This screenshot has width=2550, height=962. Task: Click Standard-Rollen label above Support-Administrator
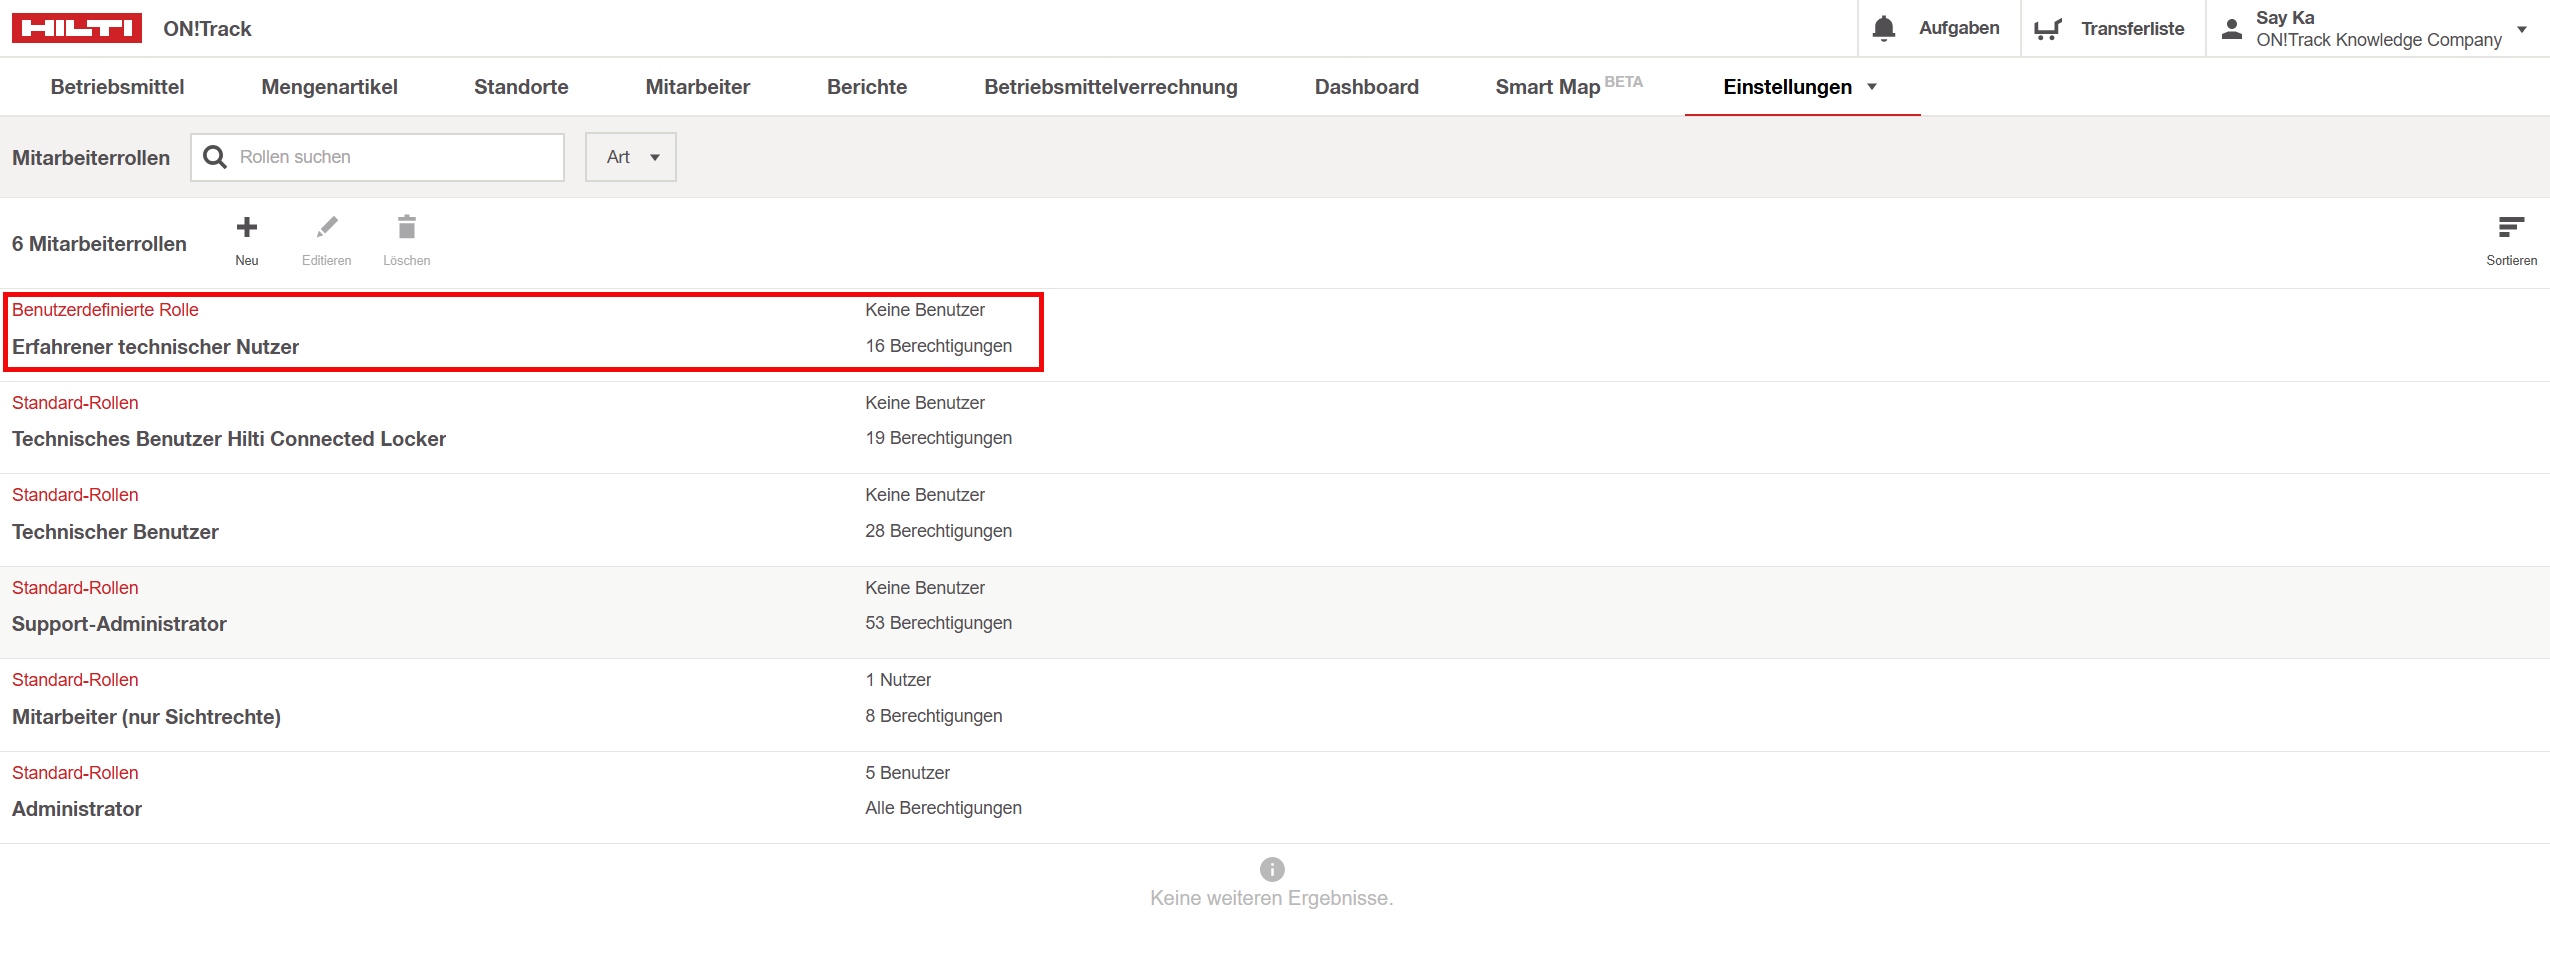(75, 588)
